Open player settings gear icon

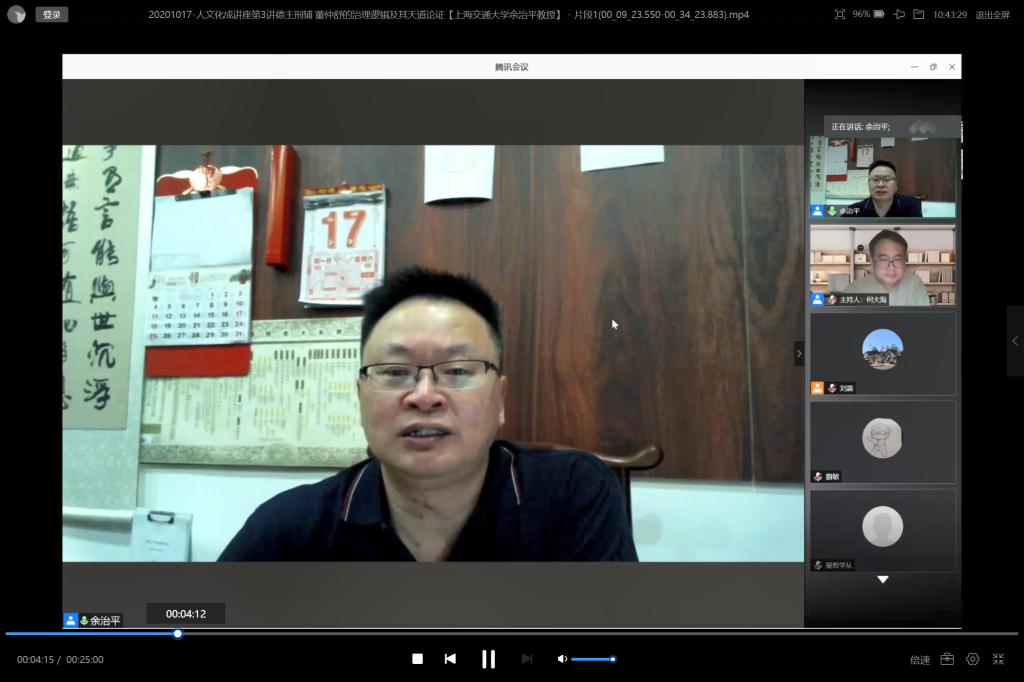pos(972,659)
